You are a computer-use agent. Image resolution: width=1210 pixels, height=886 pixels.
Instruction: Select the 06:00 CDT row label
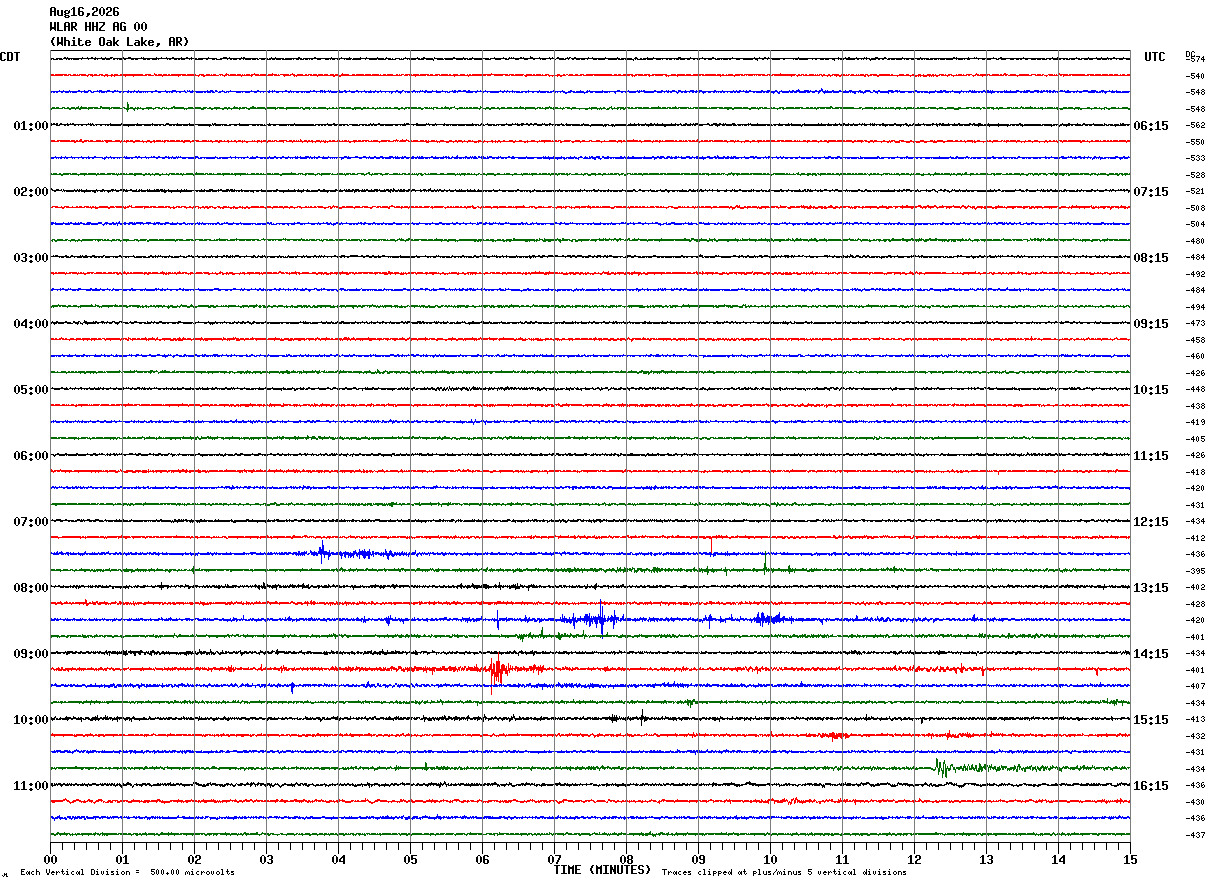[31, 456]
